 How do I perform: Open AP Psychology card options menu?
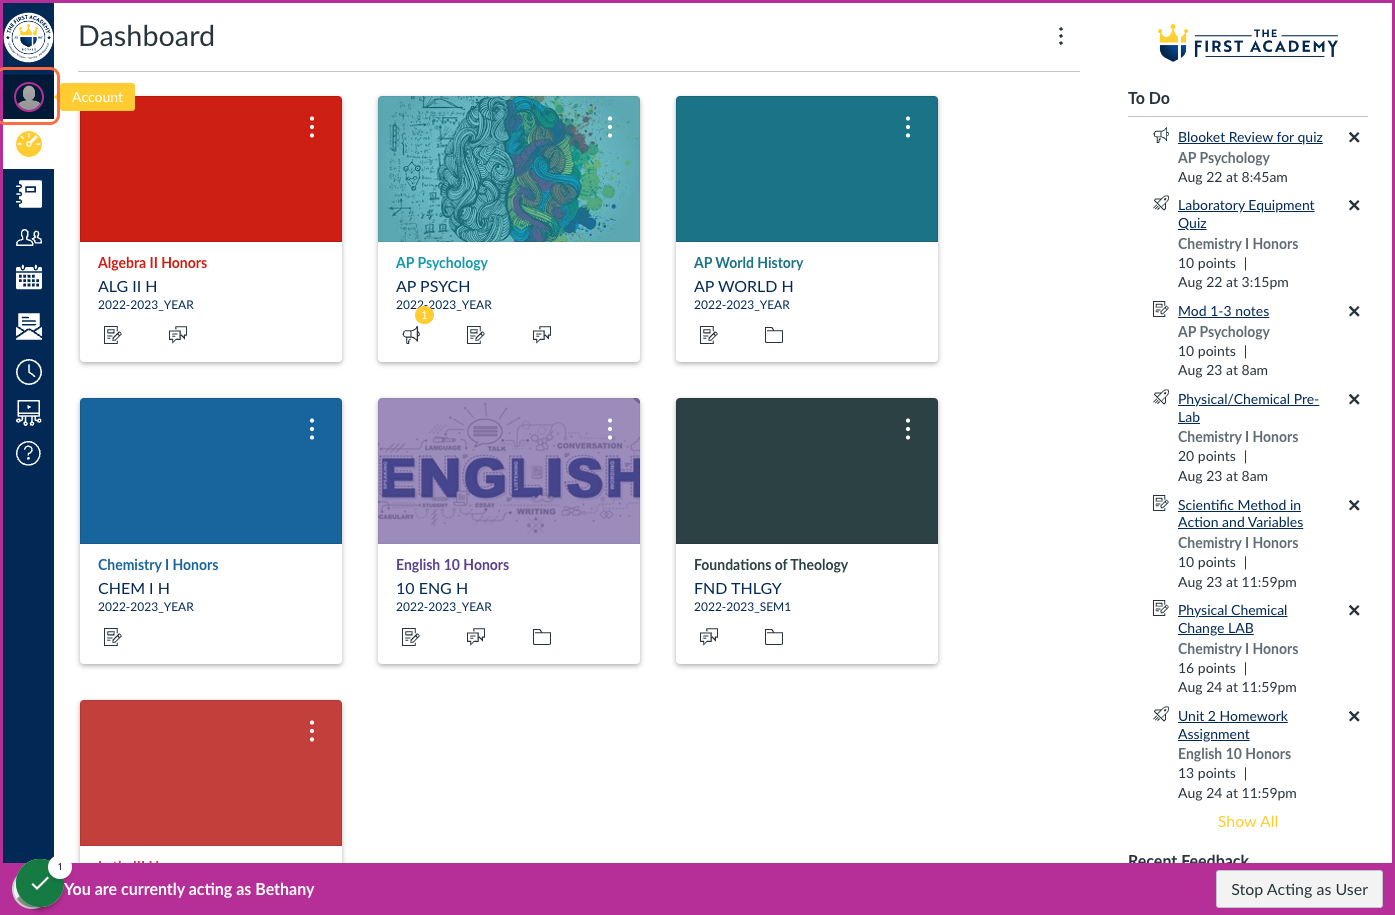pos(610,127)
